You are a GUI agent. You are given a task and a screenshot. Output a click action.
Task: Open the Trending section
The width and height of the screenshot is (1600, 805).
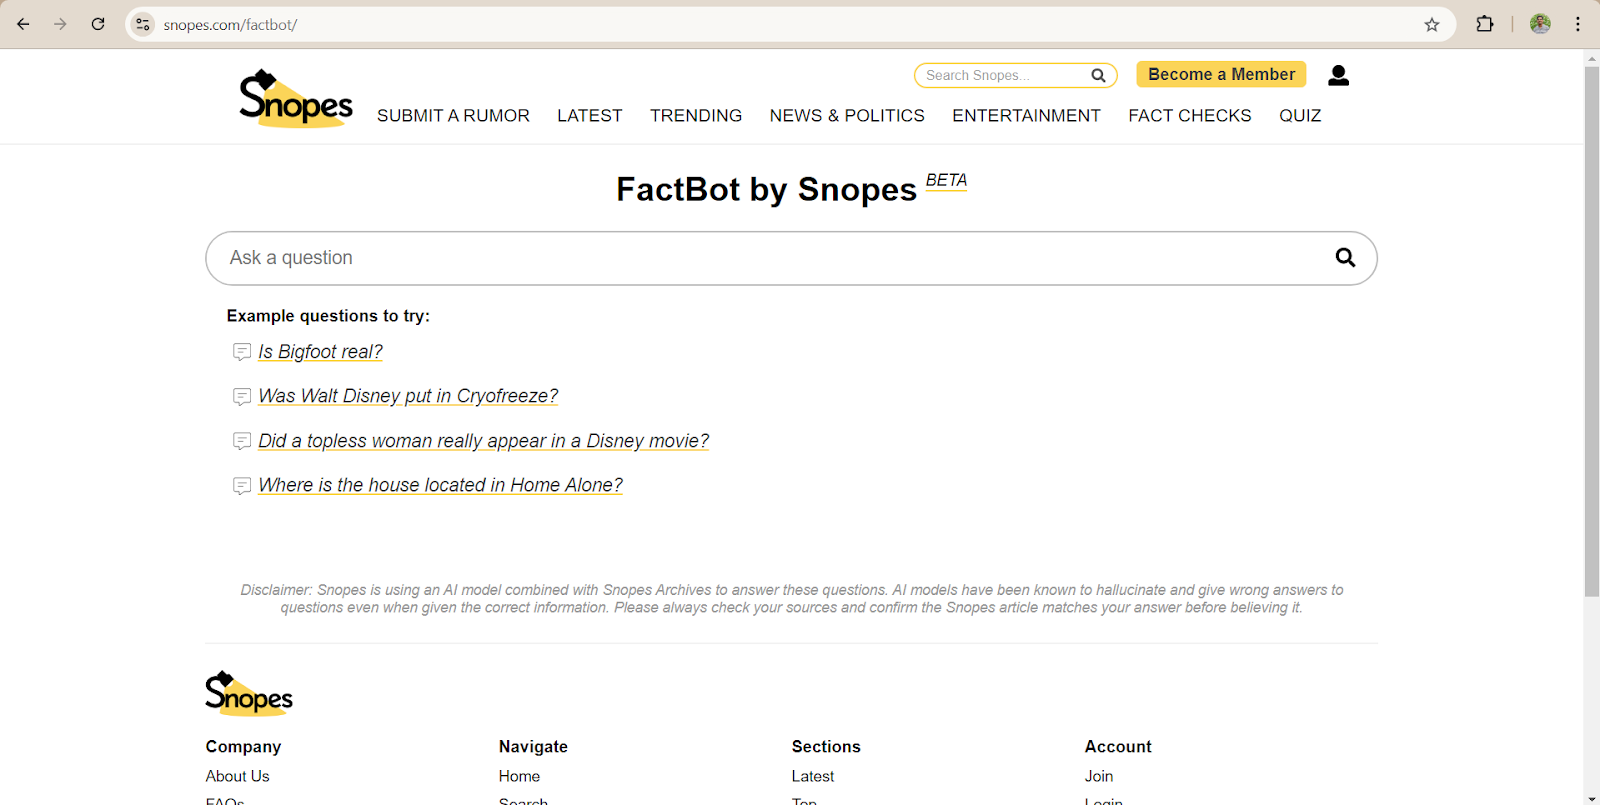coord(696,116)
